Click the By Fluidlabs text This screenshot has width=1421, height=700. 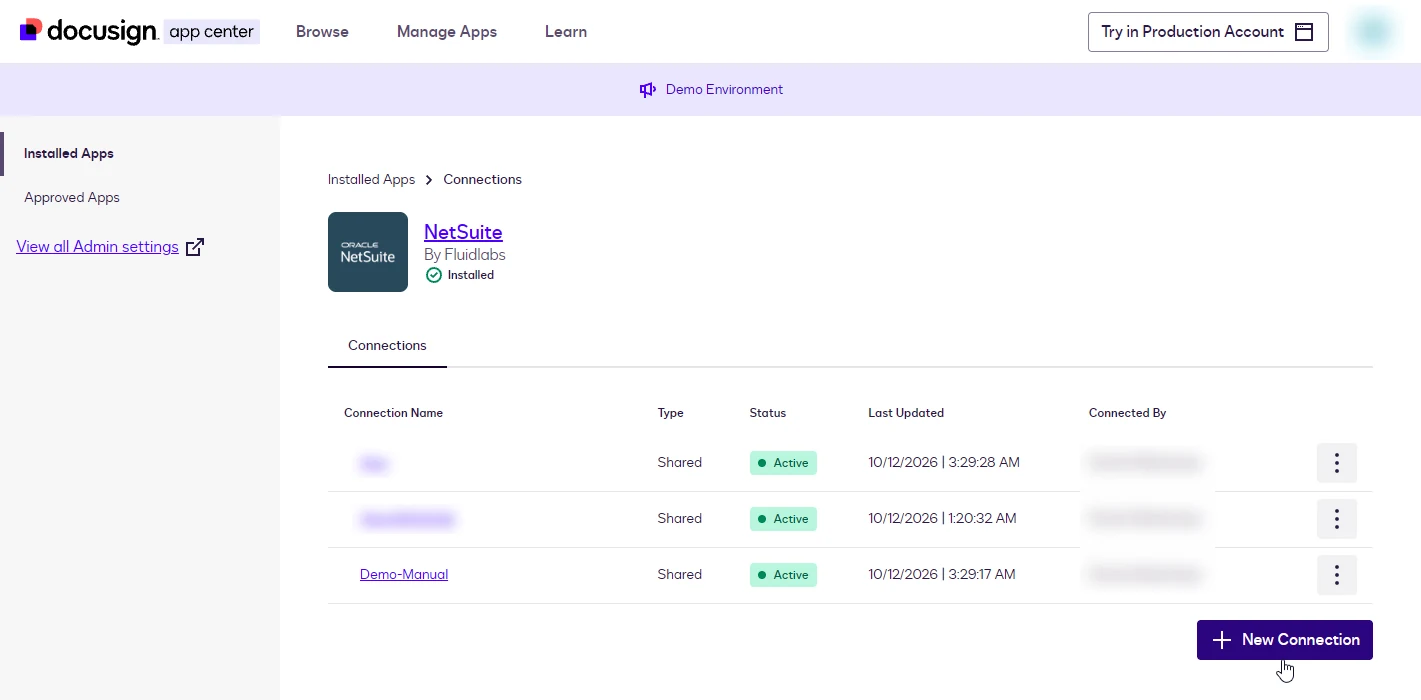[465, 255]
